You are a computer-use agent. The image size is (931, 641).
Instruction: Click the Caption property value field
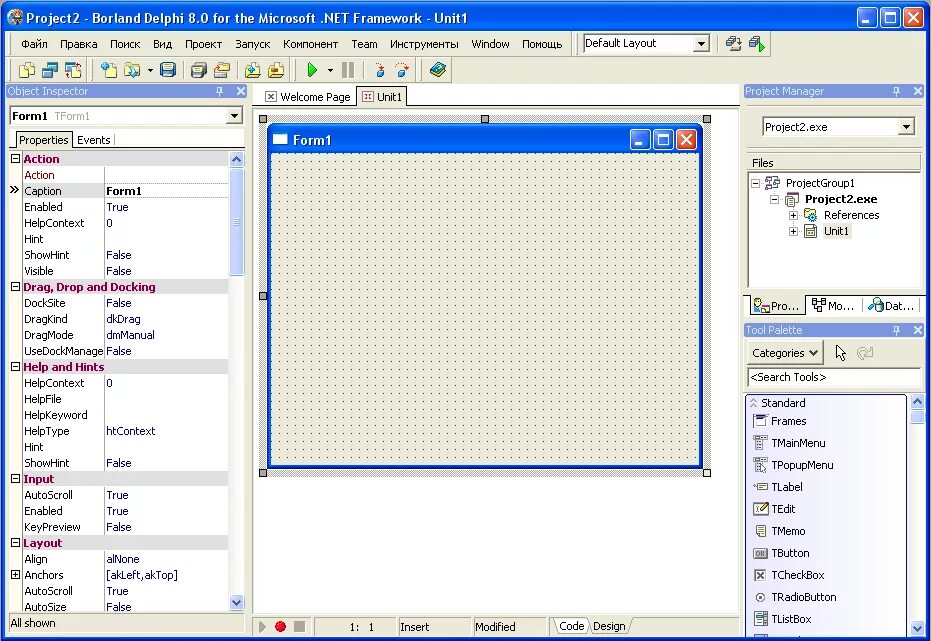166,191
